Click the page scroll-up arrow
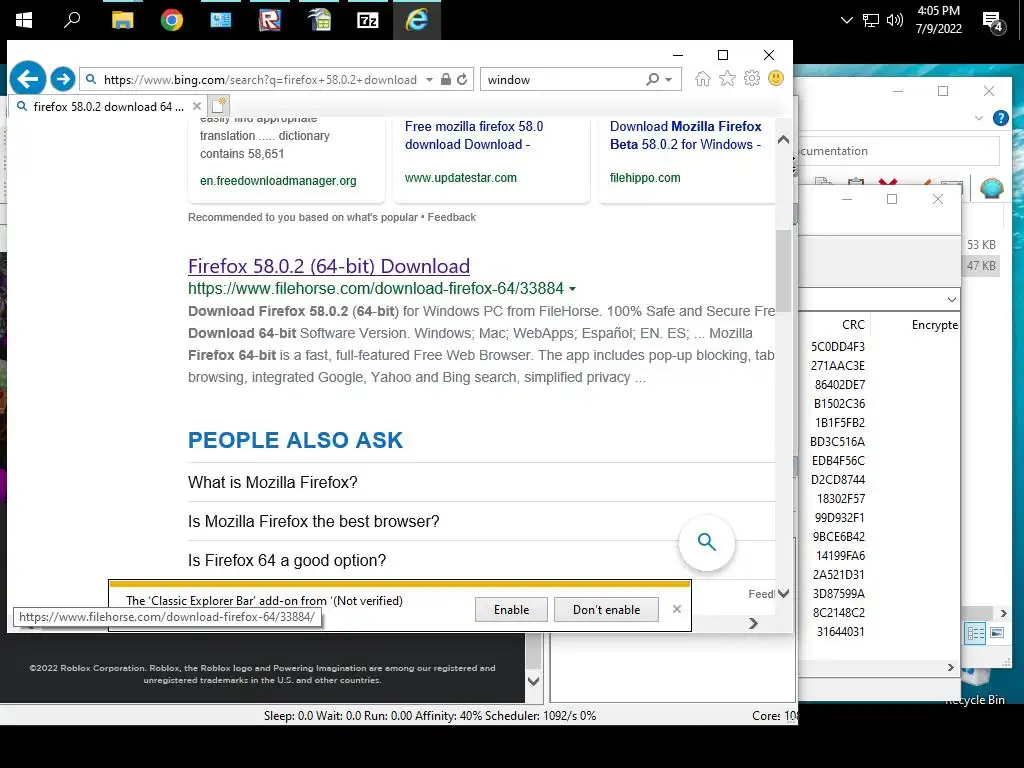The height and width of the screenshot is (768, 1024). [x=783, y=139]
